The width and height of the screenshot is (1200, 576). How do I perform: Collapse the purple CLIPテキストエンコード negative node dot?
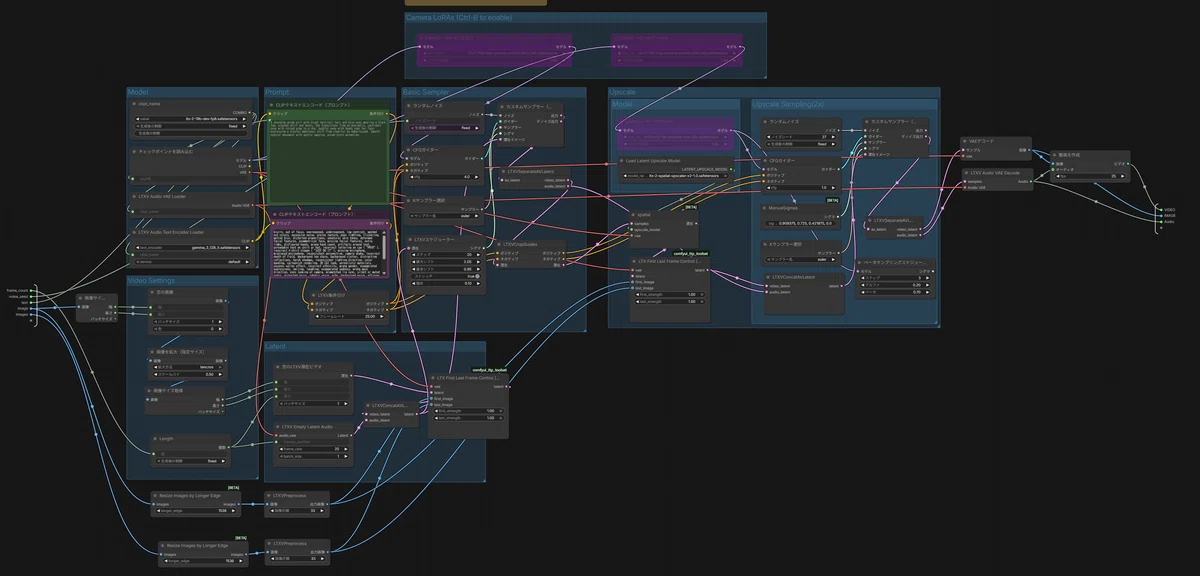[x=275, y=214]
